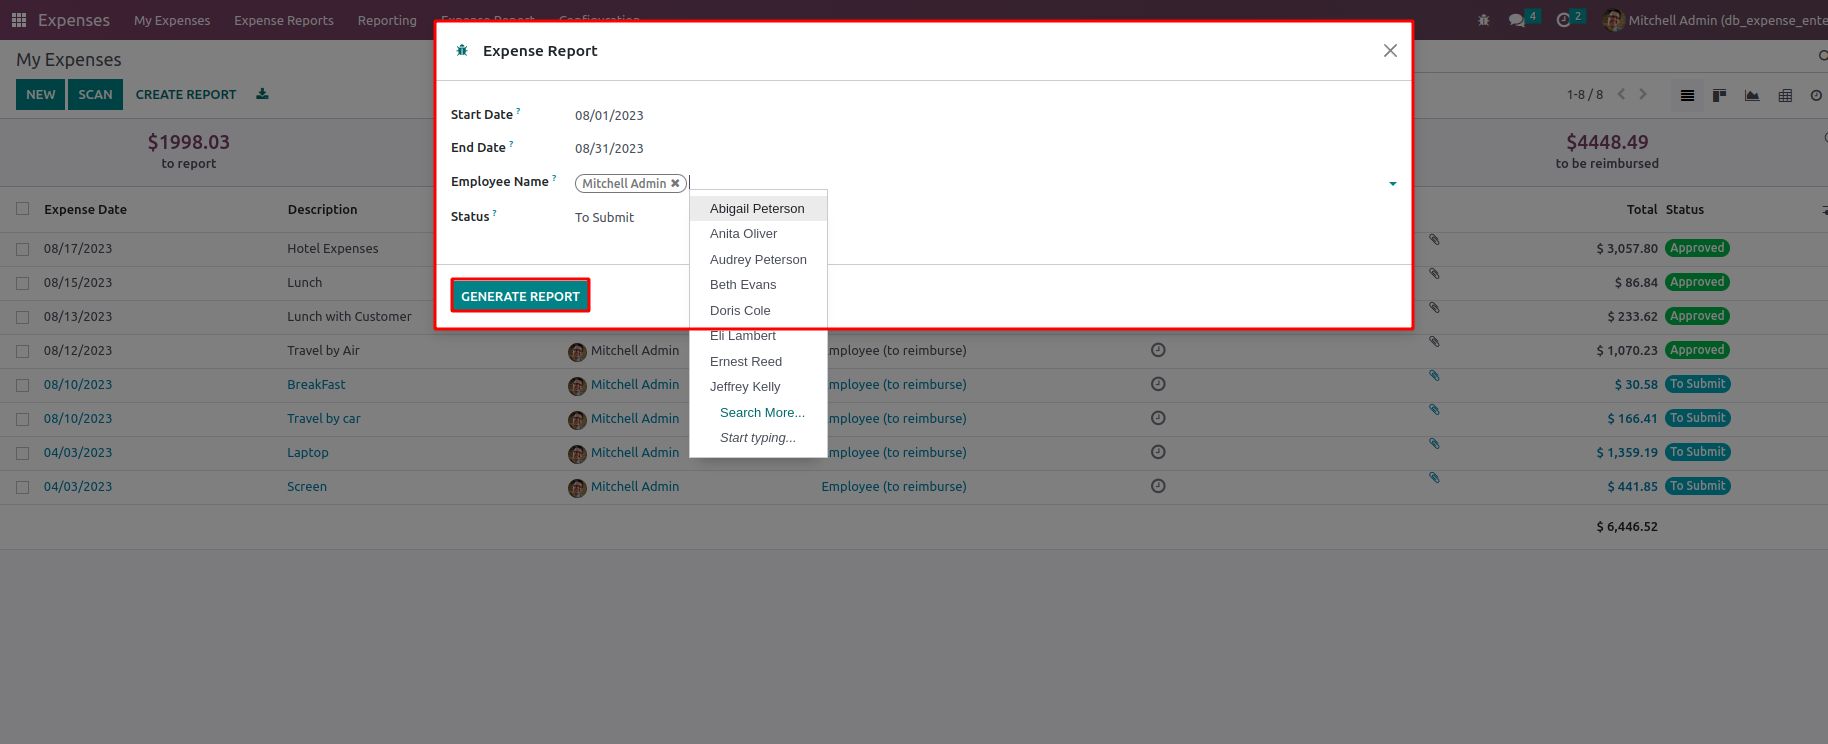Open the apps grid menu icon
The height and width of the screenshot is (744, 1828).
coord(19,20)
